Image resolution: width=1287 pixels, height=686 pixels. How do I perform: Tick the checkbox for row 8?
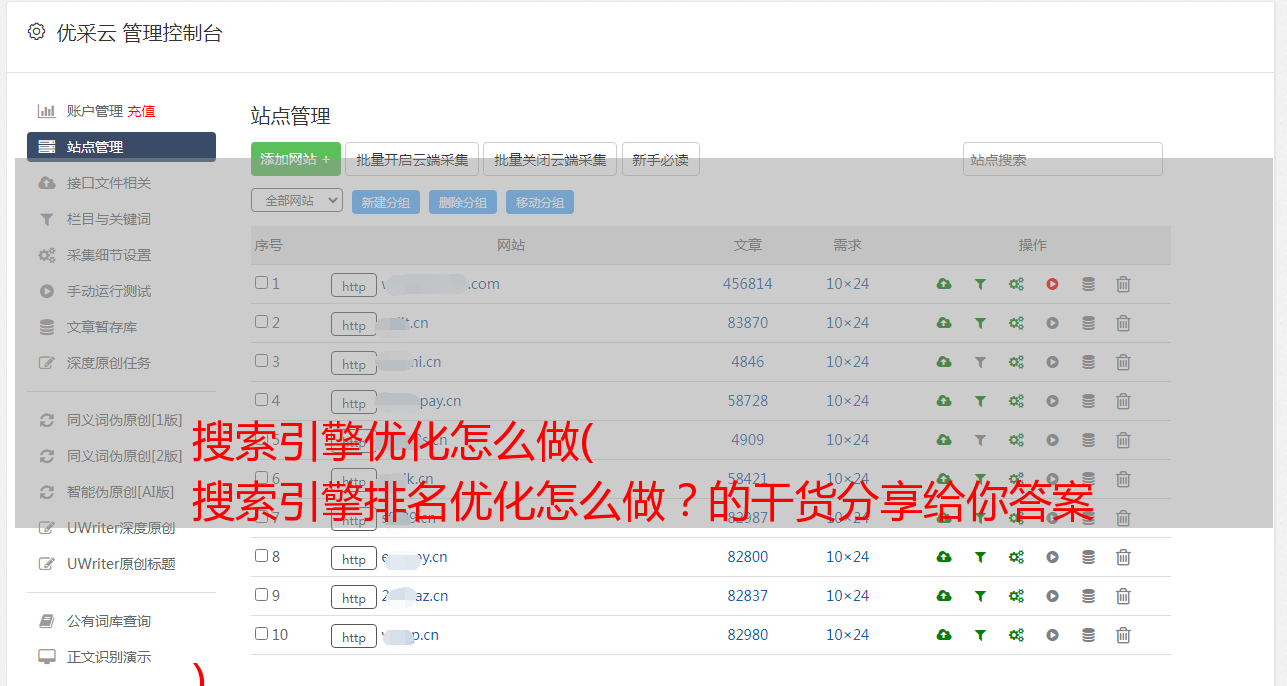(261, 556)
